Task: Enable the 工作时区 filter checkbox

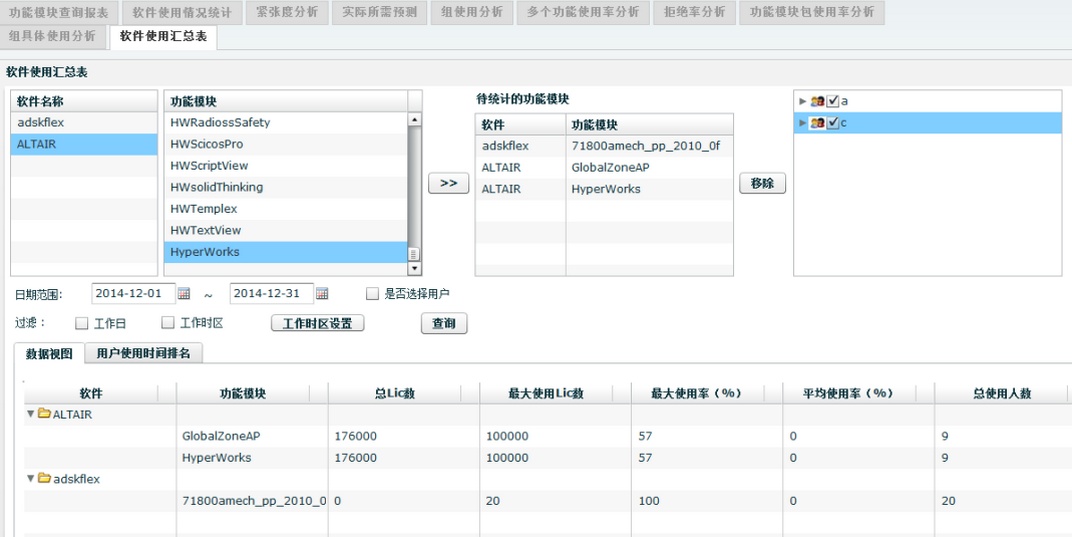Action: [x=168, y=323]
